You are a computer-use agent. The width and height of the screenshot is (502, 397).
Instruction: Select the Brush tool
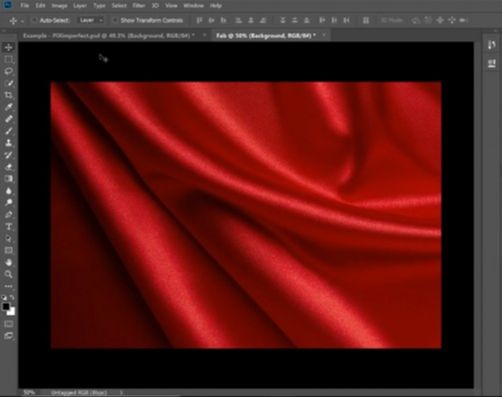point(9,131)
